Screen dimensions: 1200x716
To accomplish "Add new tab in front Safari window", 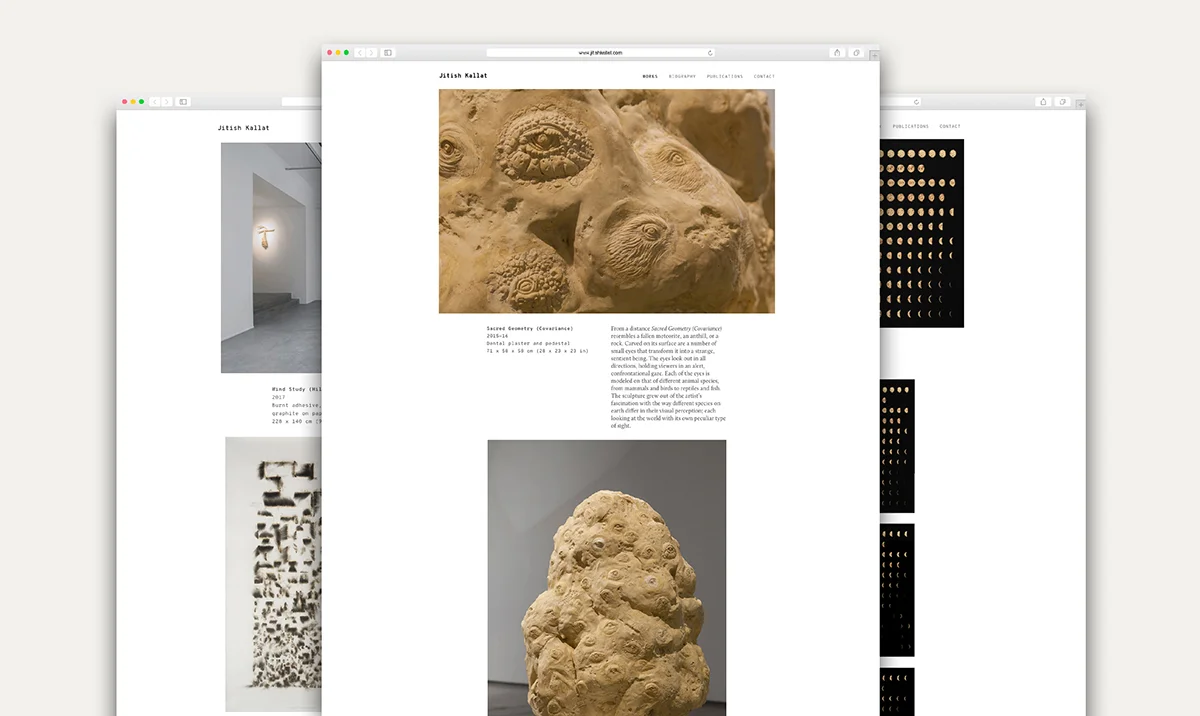I will pyautogui.click(x=874, y=57).
